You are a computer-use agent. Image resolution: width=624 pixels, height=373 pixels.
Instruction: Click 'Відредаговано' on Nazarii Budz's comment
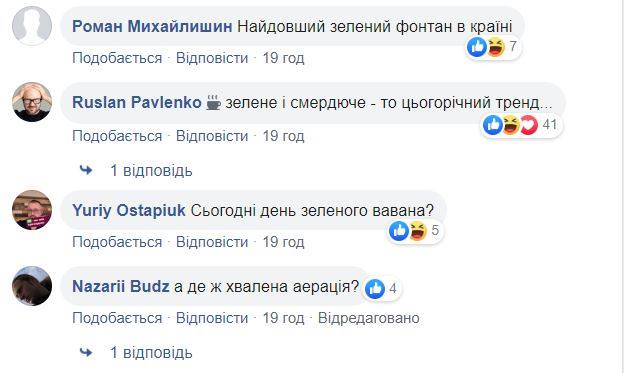369,318
